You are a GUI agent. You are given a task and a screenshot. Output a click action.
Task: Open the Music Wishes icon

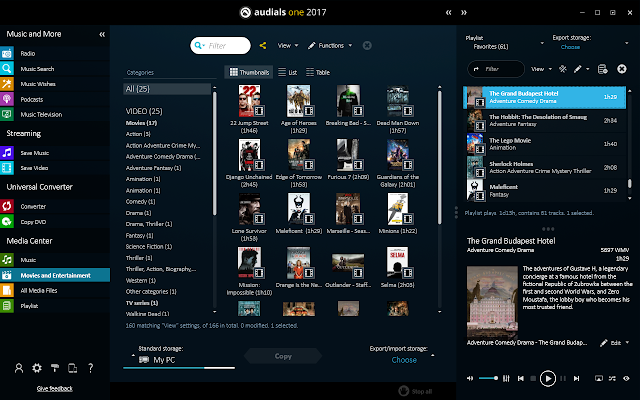7,84
